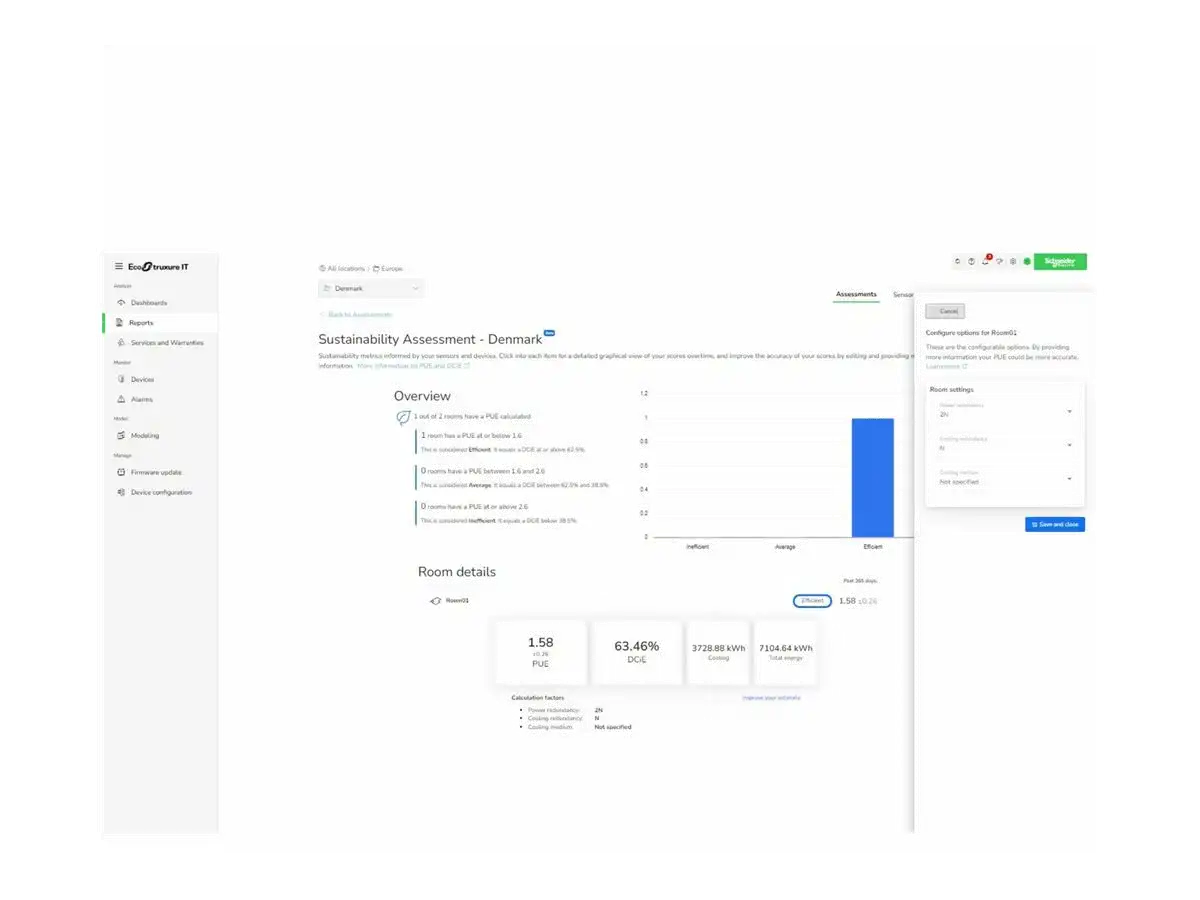Open Device configuration from sidebar

(x=160, y=492)
